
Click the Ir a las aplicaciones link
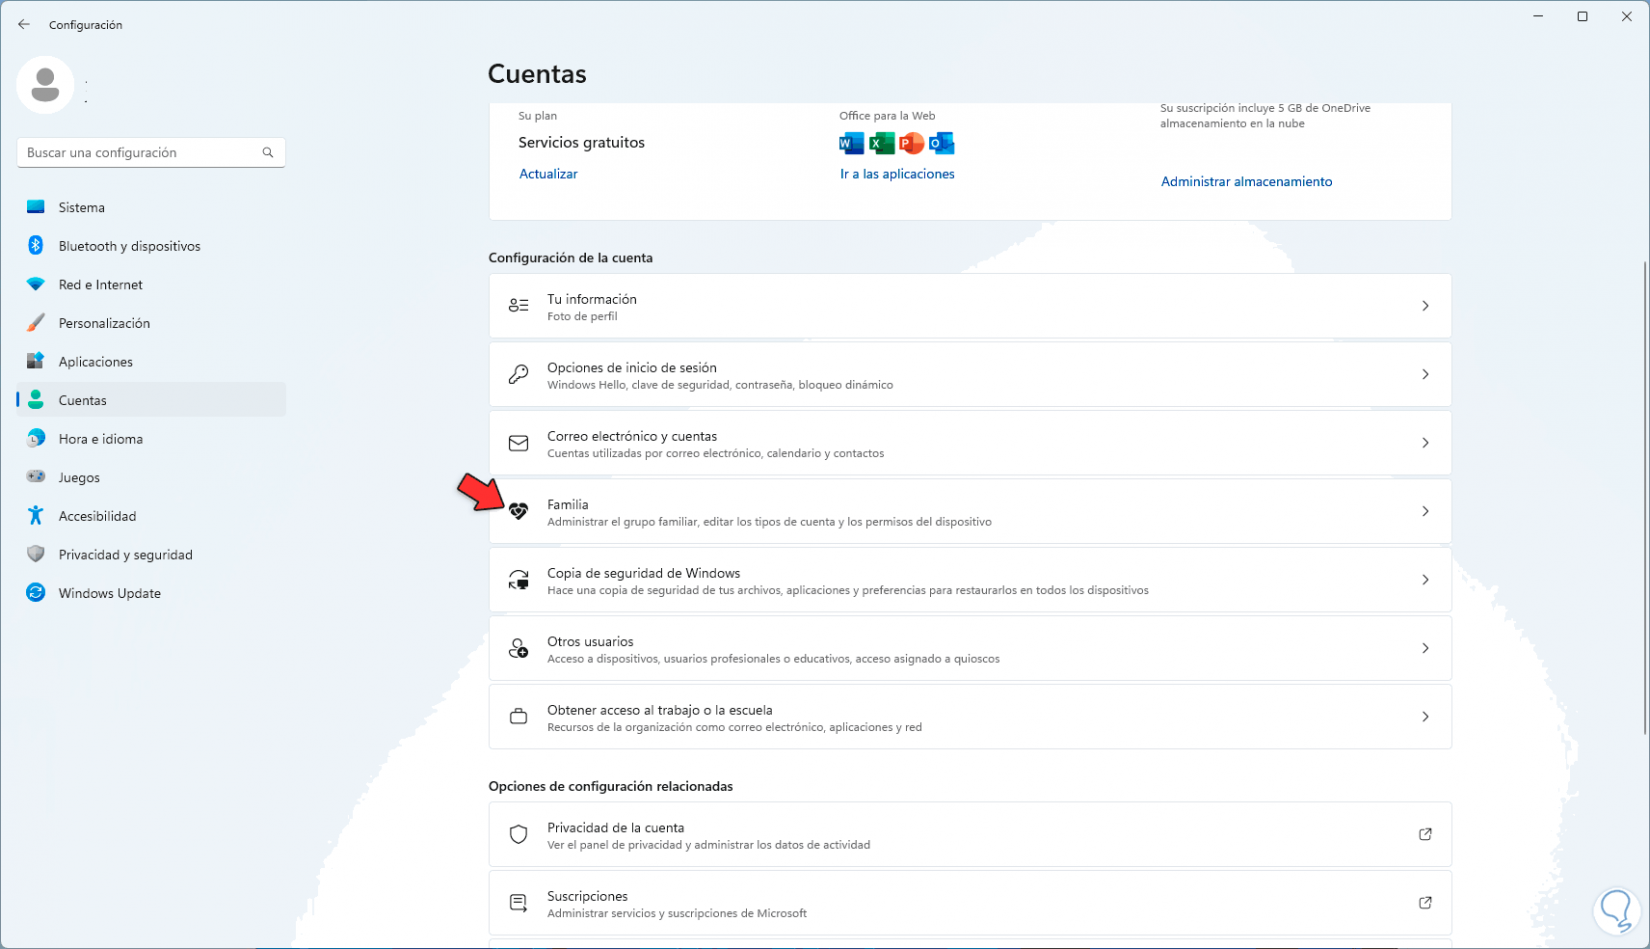click(x=897, y=174)
